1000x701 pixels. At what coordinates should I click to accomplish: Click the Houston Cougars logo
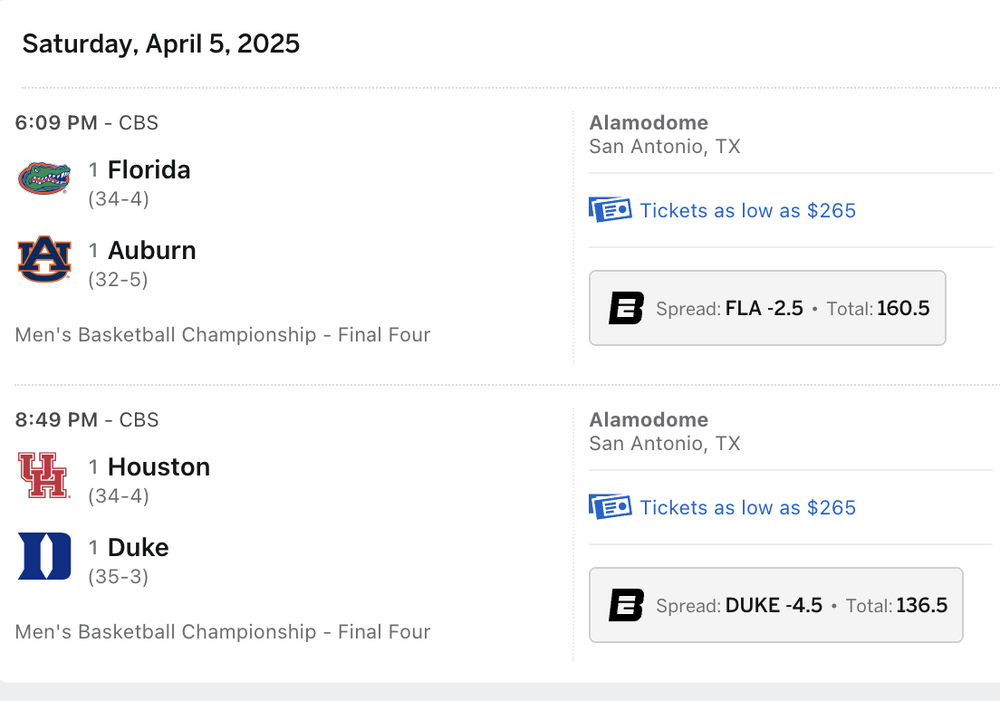[x=44, y=475]
